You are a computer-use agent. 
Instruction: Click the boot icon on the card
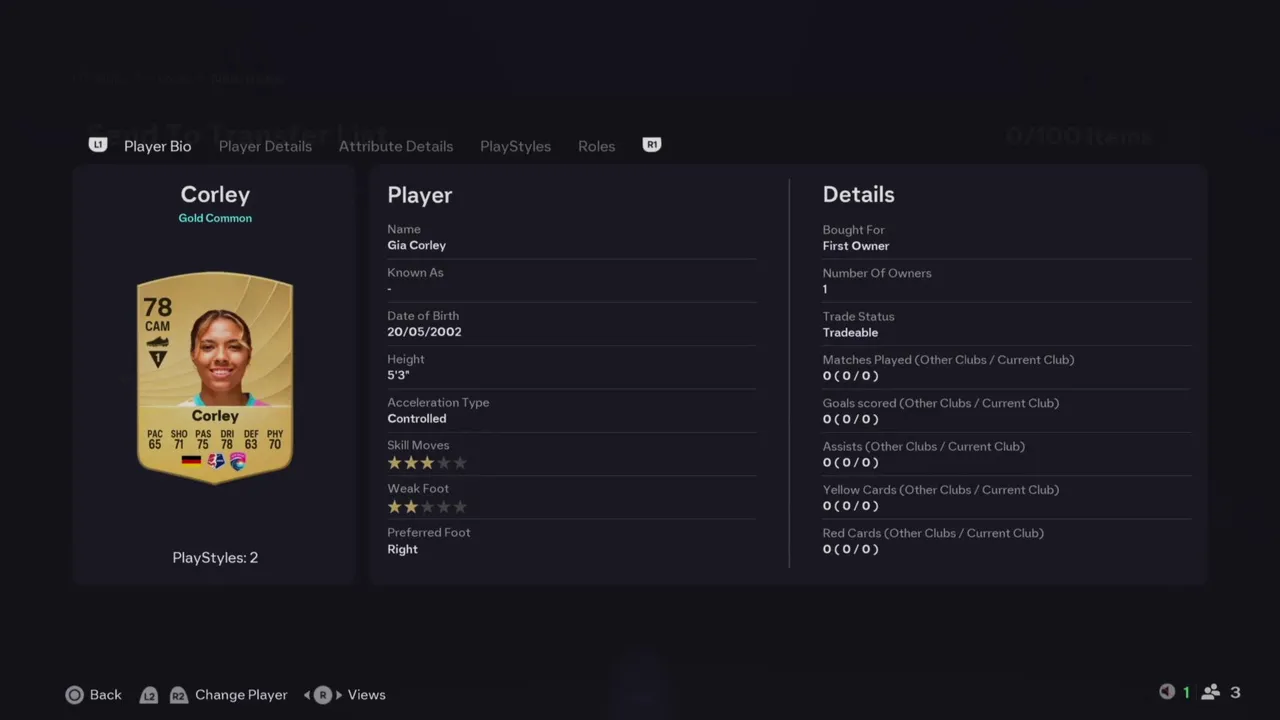click(x=157, y=342)
